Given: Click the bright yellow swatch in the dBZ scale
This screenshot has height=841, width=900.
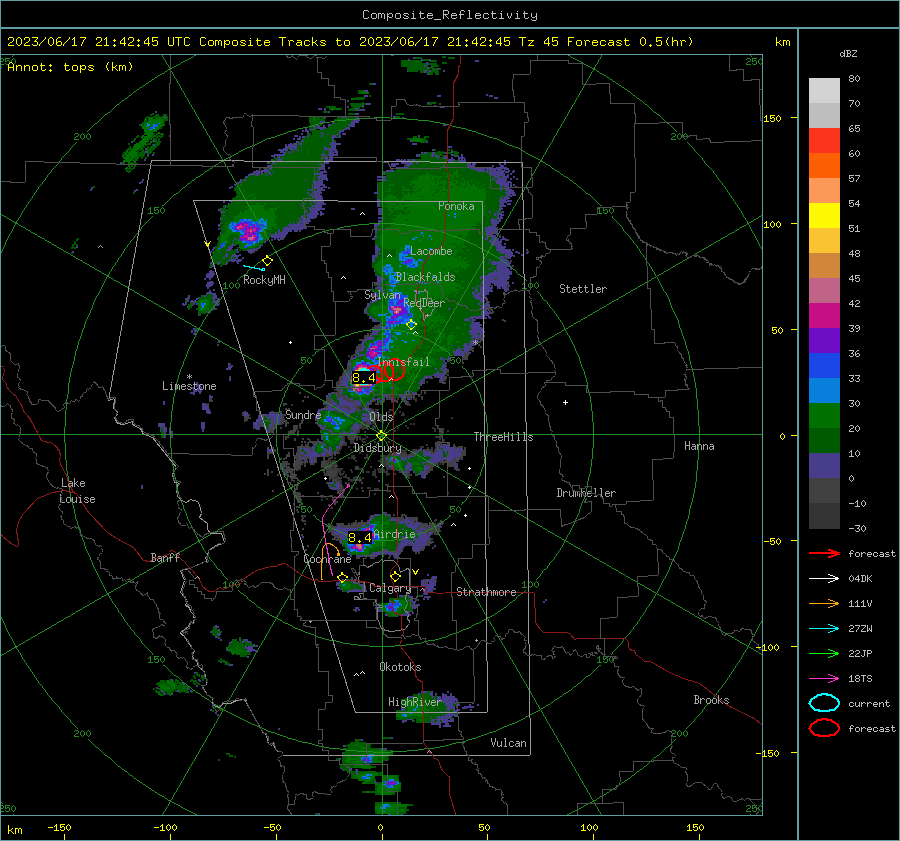Looking at the screenshot, I should pos(824,216).
